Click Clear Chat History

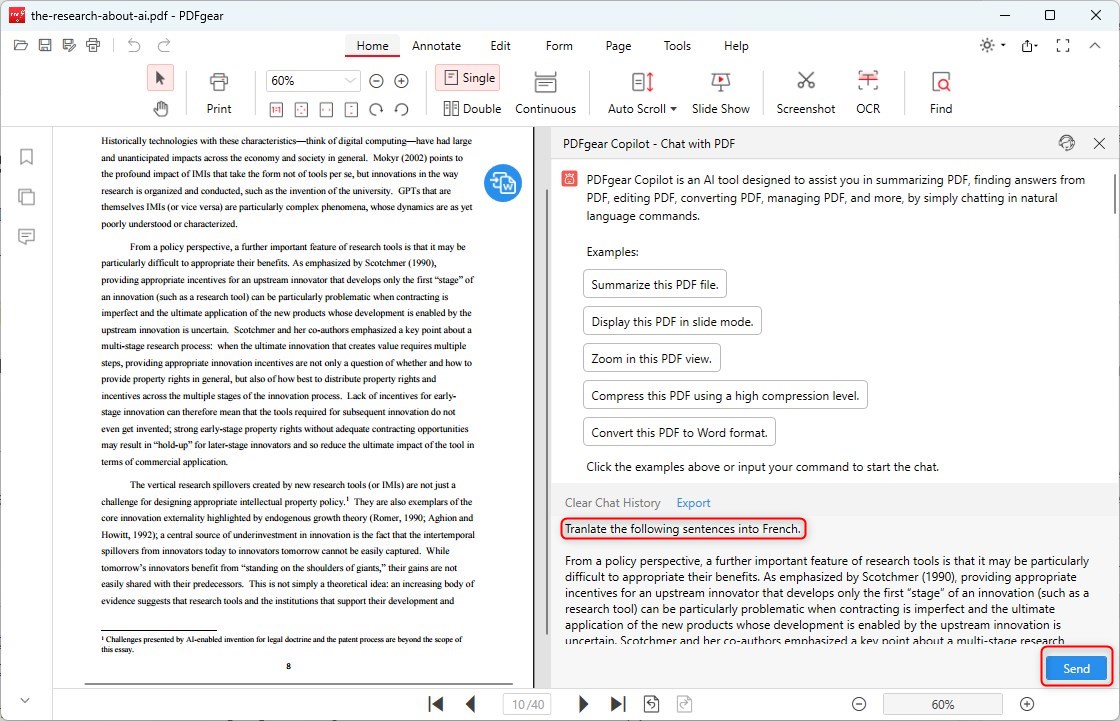613,503
